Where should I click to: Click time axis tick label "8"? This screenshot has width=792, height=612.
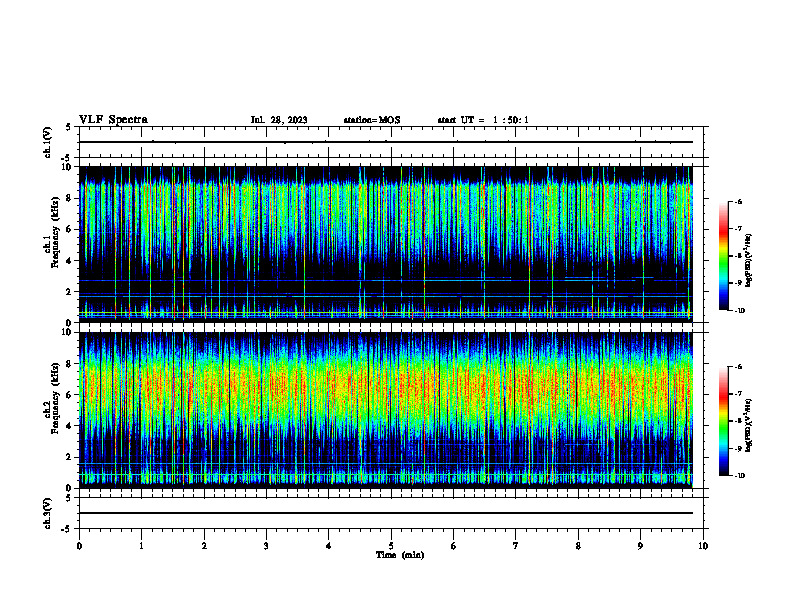click(x=578, y=546)
